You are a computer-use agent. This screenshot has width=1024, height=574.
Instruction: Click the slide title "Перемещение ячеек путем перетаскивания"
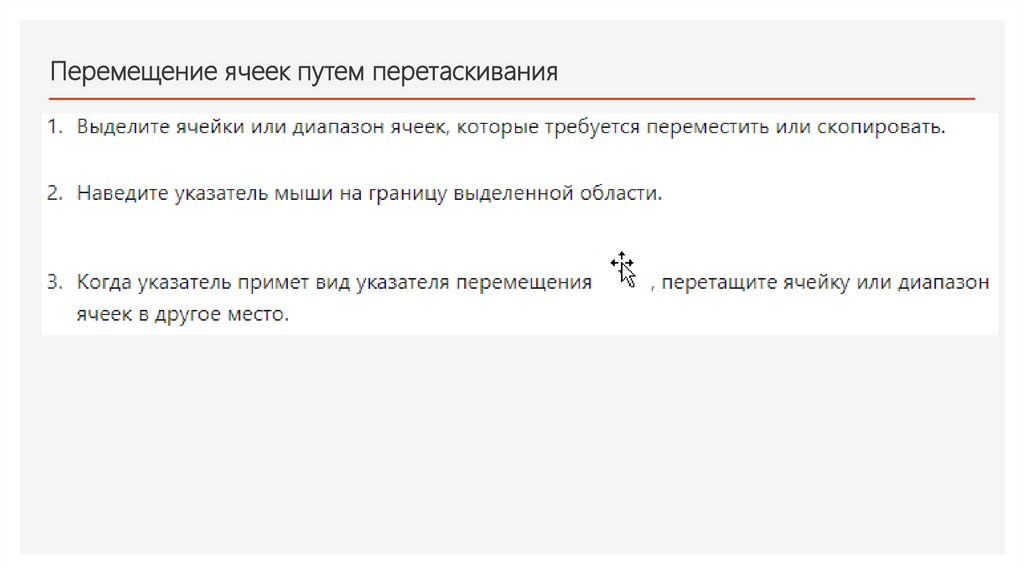coord(303,72)
